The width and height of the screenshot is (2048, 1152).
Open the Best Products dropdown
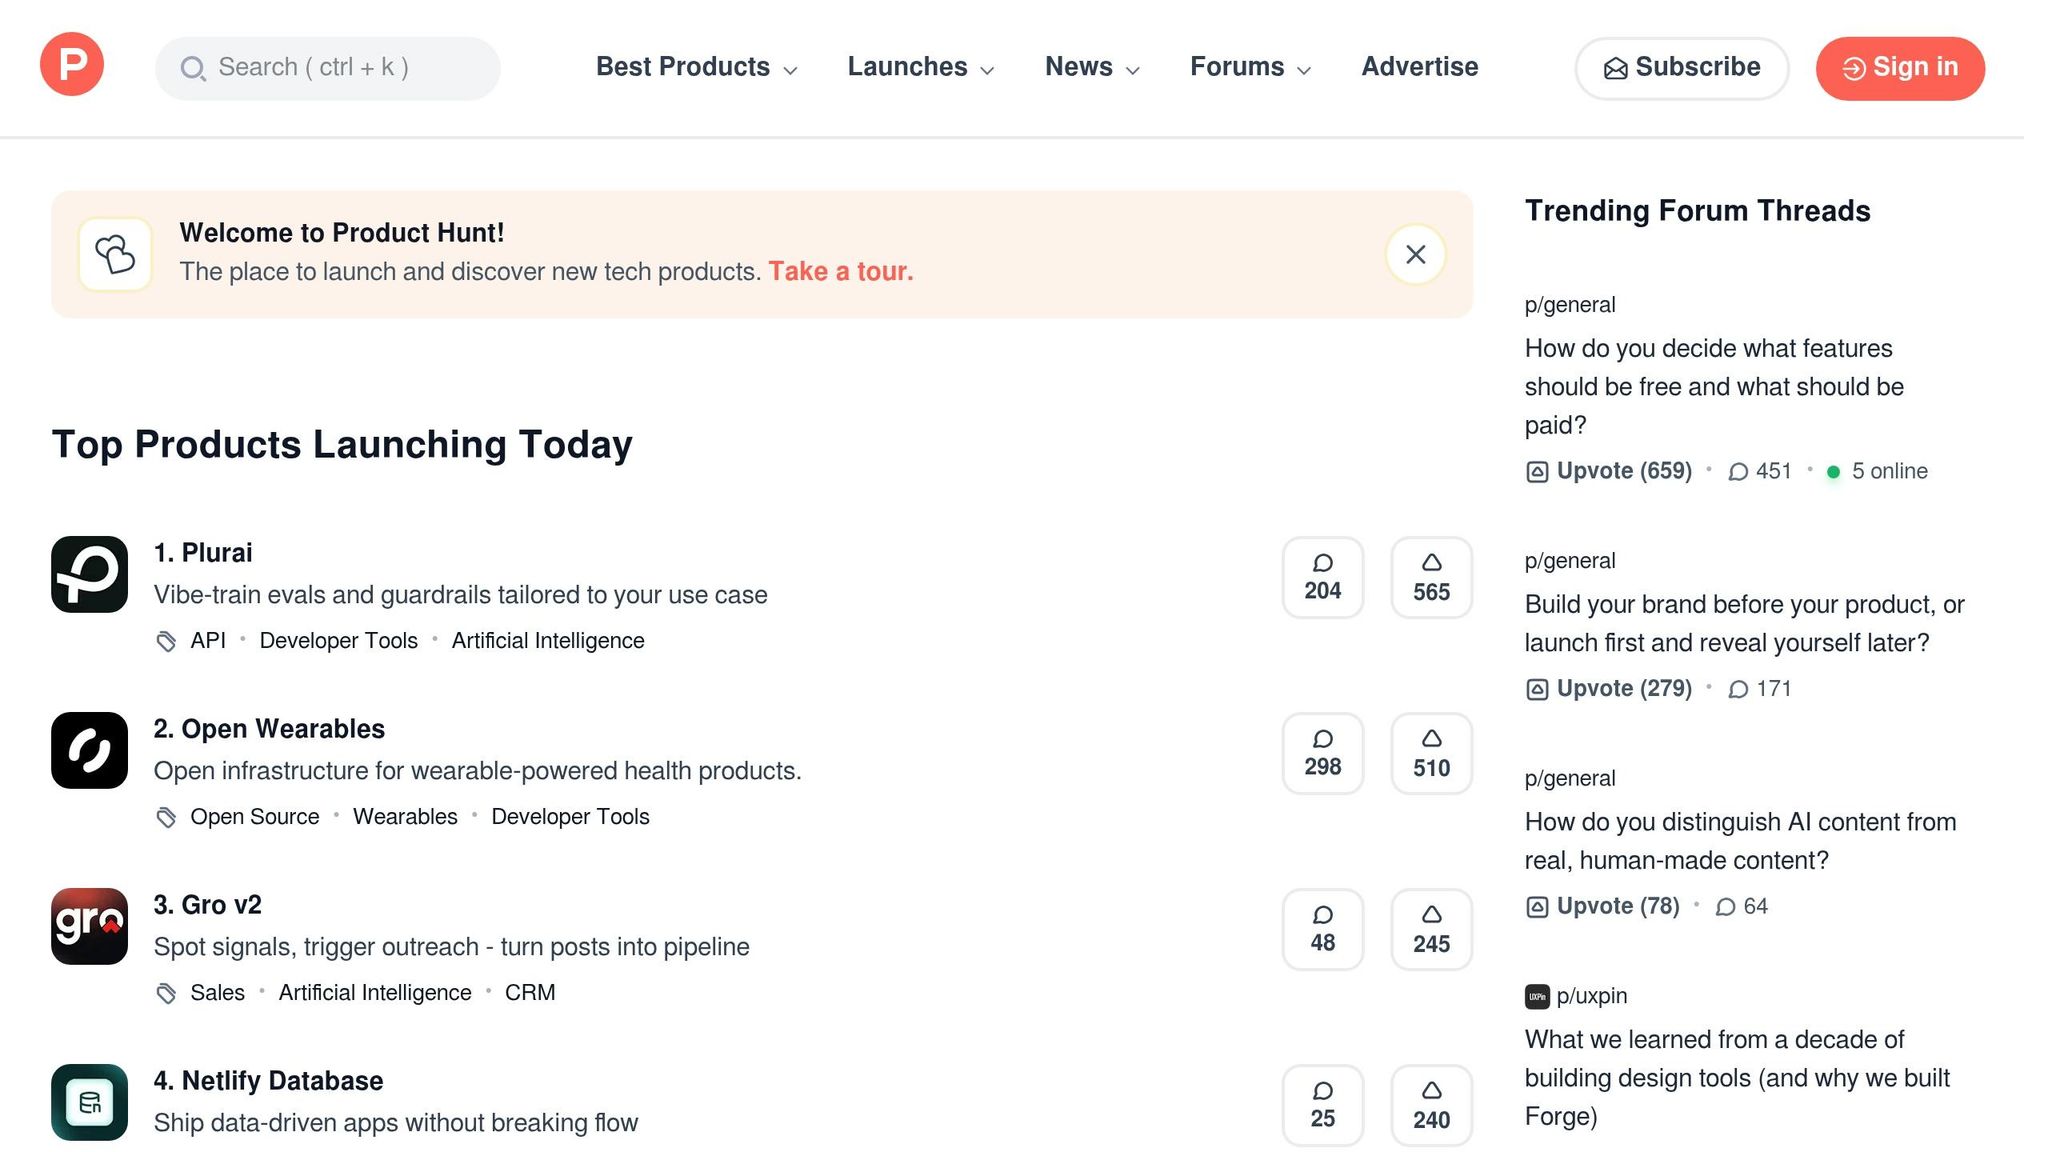click(x=695, y=67)
